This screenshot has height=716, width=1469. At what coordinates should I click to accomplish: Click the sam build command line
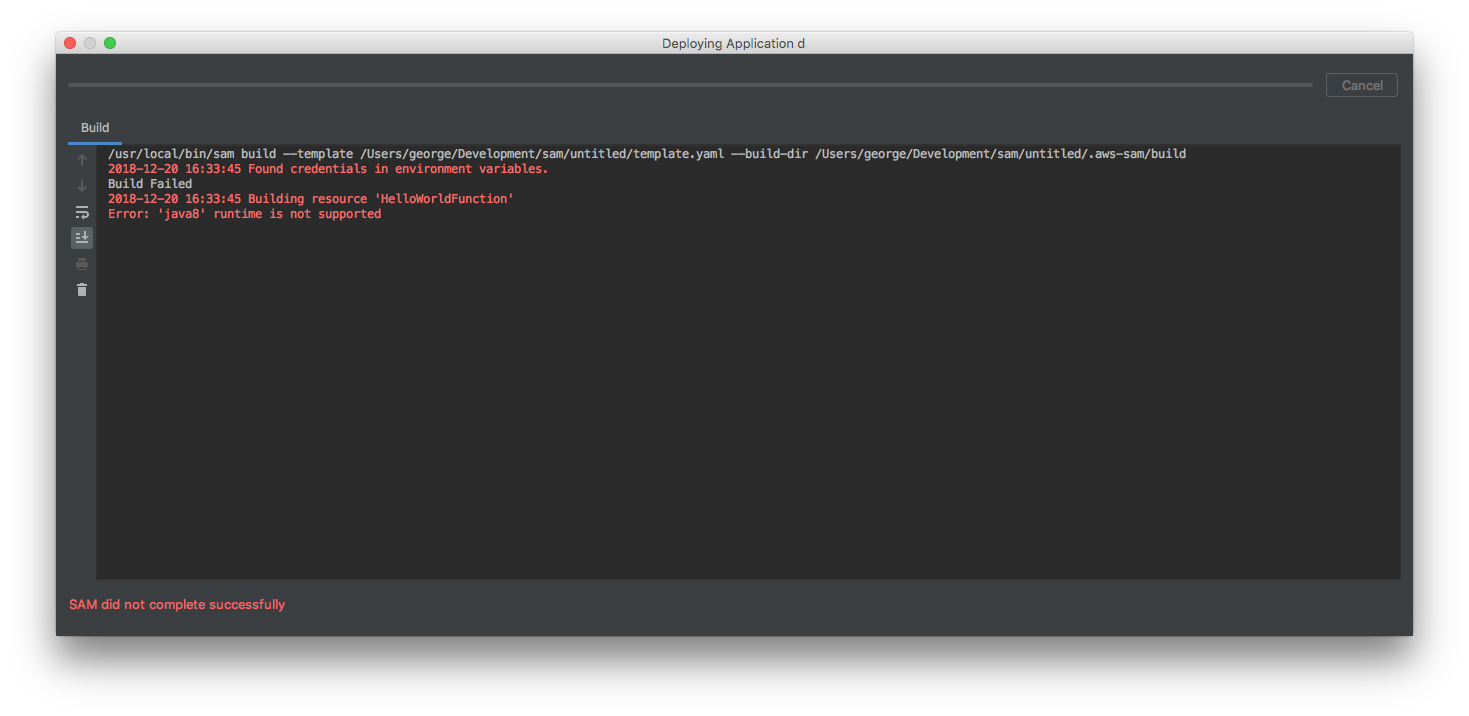pyautogui.click(x=647, y=154)
